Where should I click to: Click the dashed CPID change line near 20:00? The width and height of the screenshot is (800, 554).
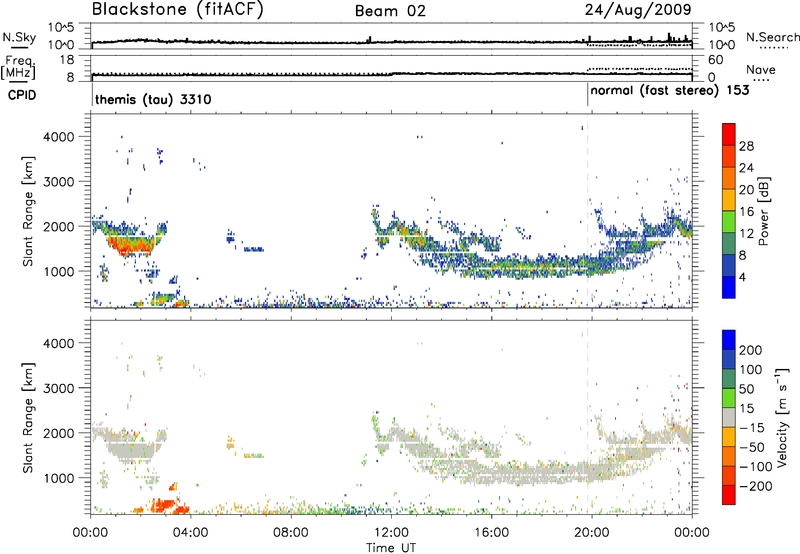coord(587,211)
